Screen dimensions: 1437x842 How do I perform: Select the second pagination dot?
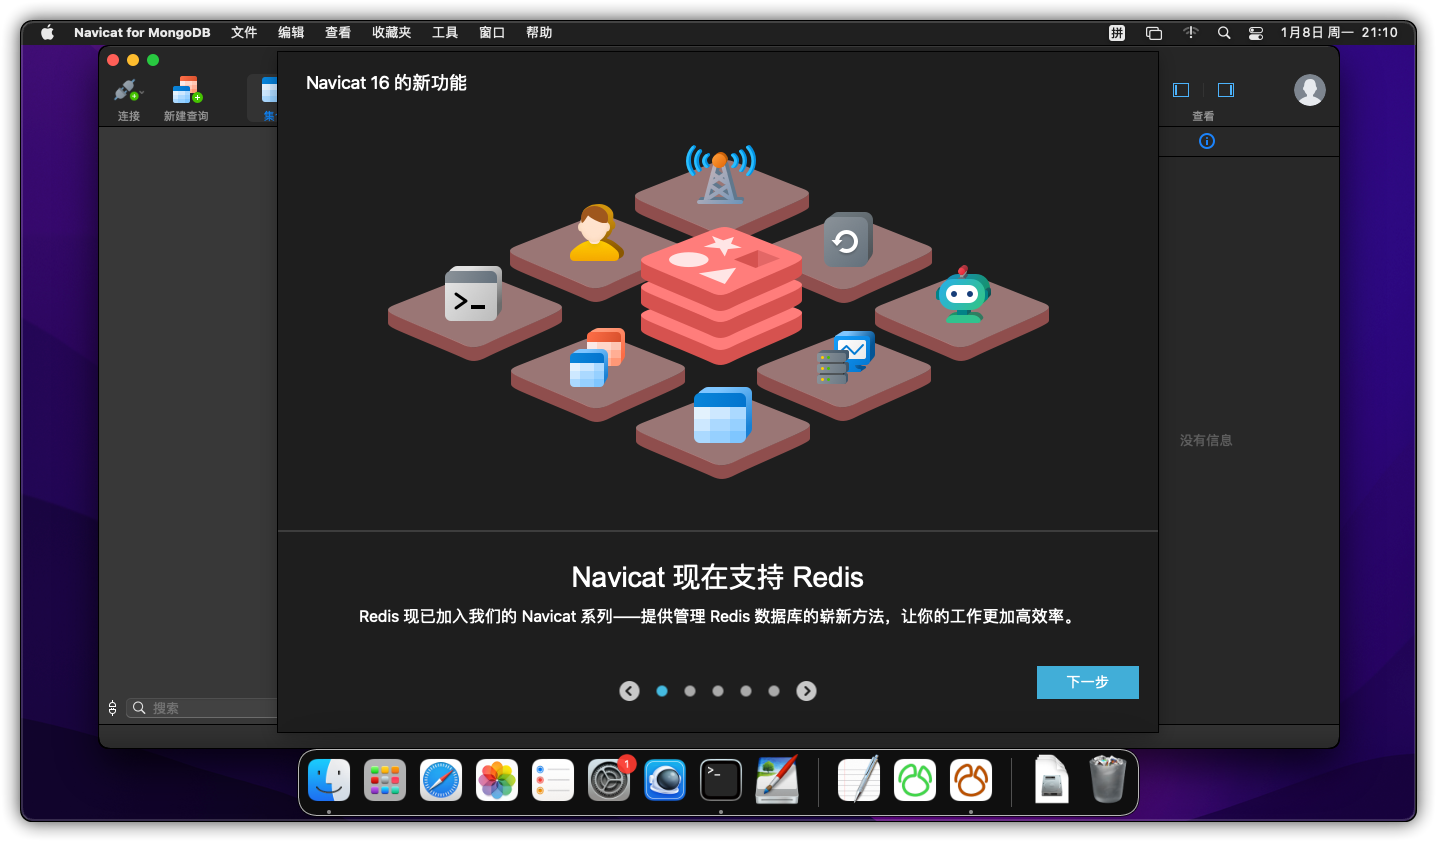[689, 690]
